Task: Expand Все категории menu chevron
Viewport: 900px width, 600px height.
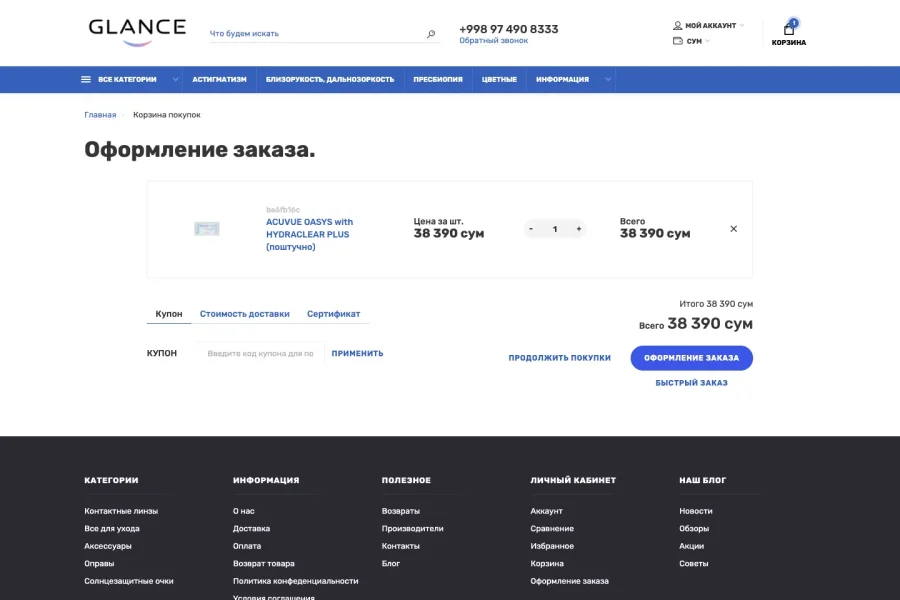Action: pos(175,79)
